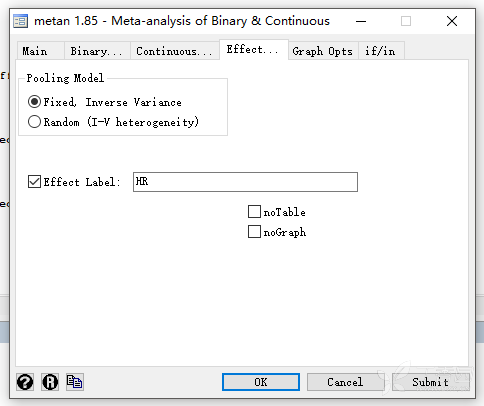Viewport: 484px width, 406px height.
Task: Uncheck the Effect Label checkbox
Action: (34, 182)
